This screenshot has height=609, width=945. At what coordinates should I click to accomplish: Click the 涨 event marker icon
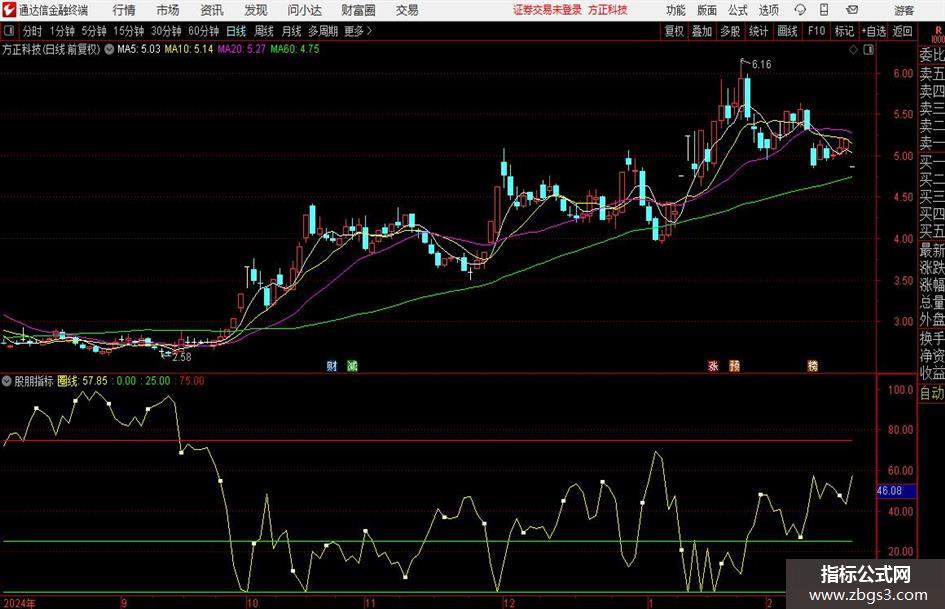[713, 366]
